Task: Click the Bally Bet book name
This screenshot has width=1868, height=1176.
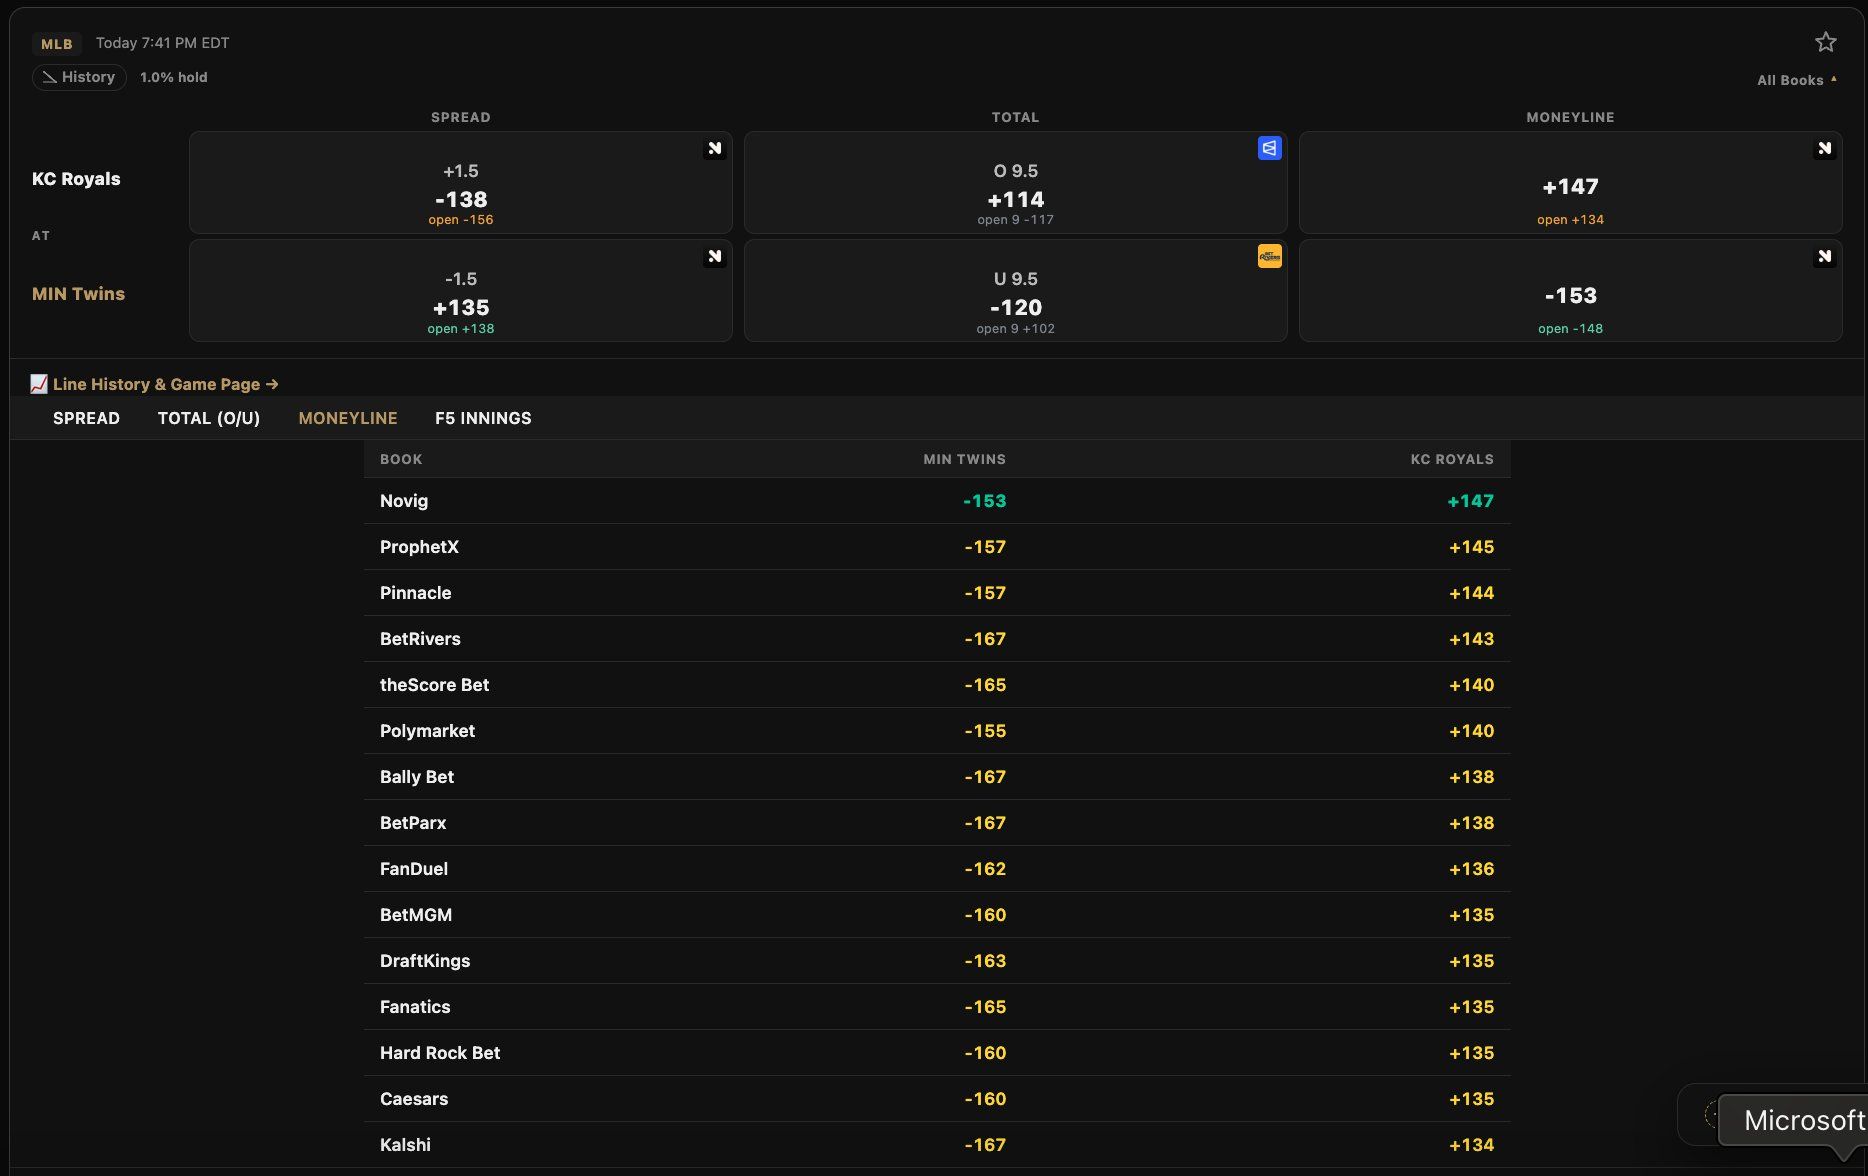Action: coord(417,777)
